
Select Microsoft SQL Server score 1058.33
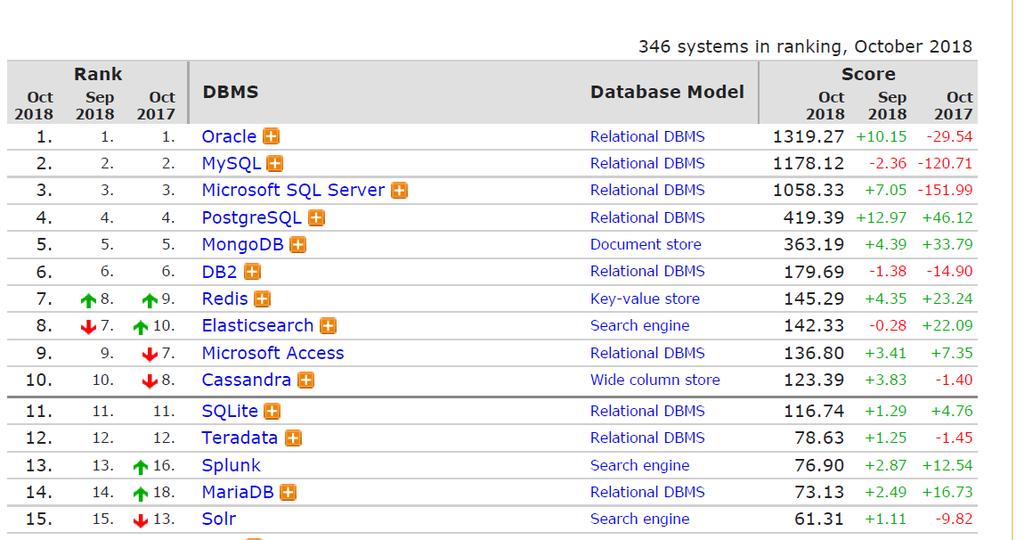[x=808, y=190]
